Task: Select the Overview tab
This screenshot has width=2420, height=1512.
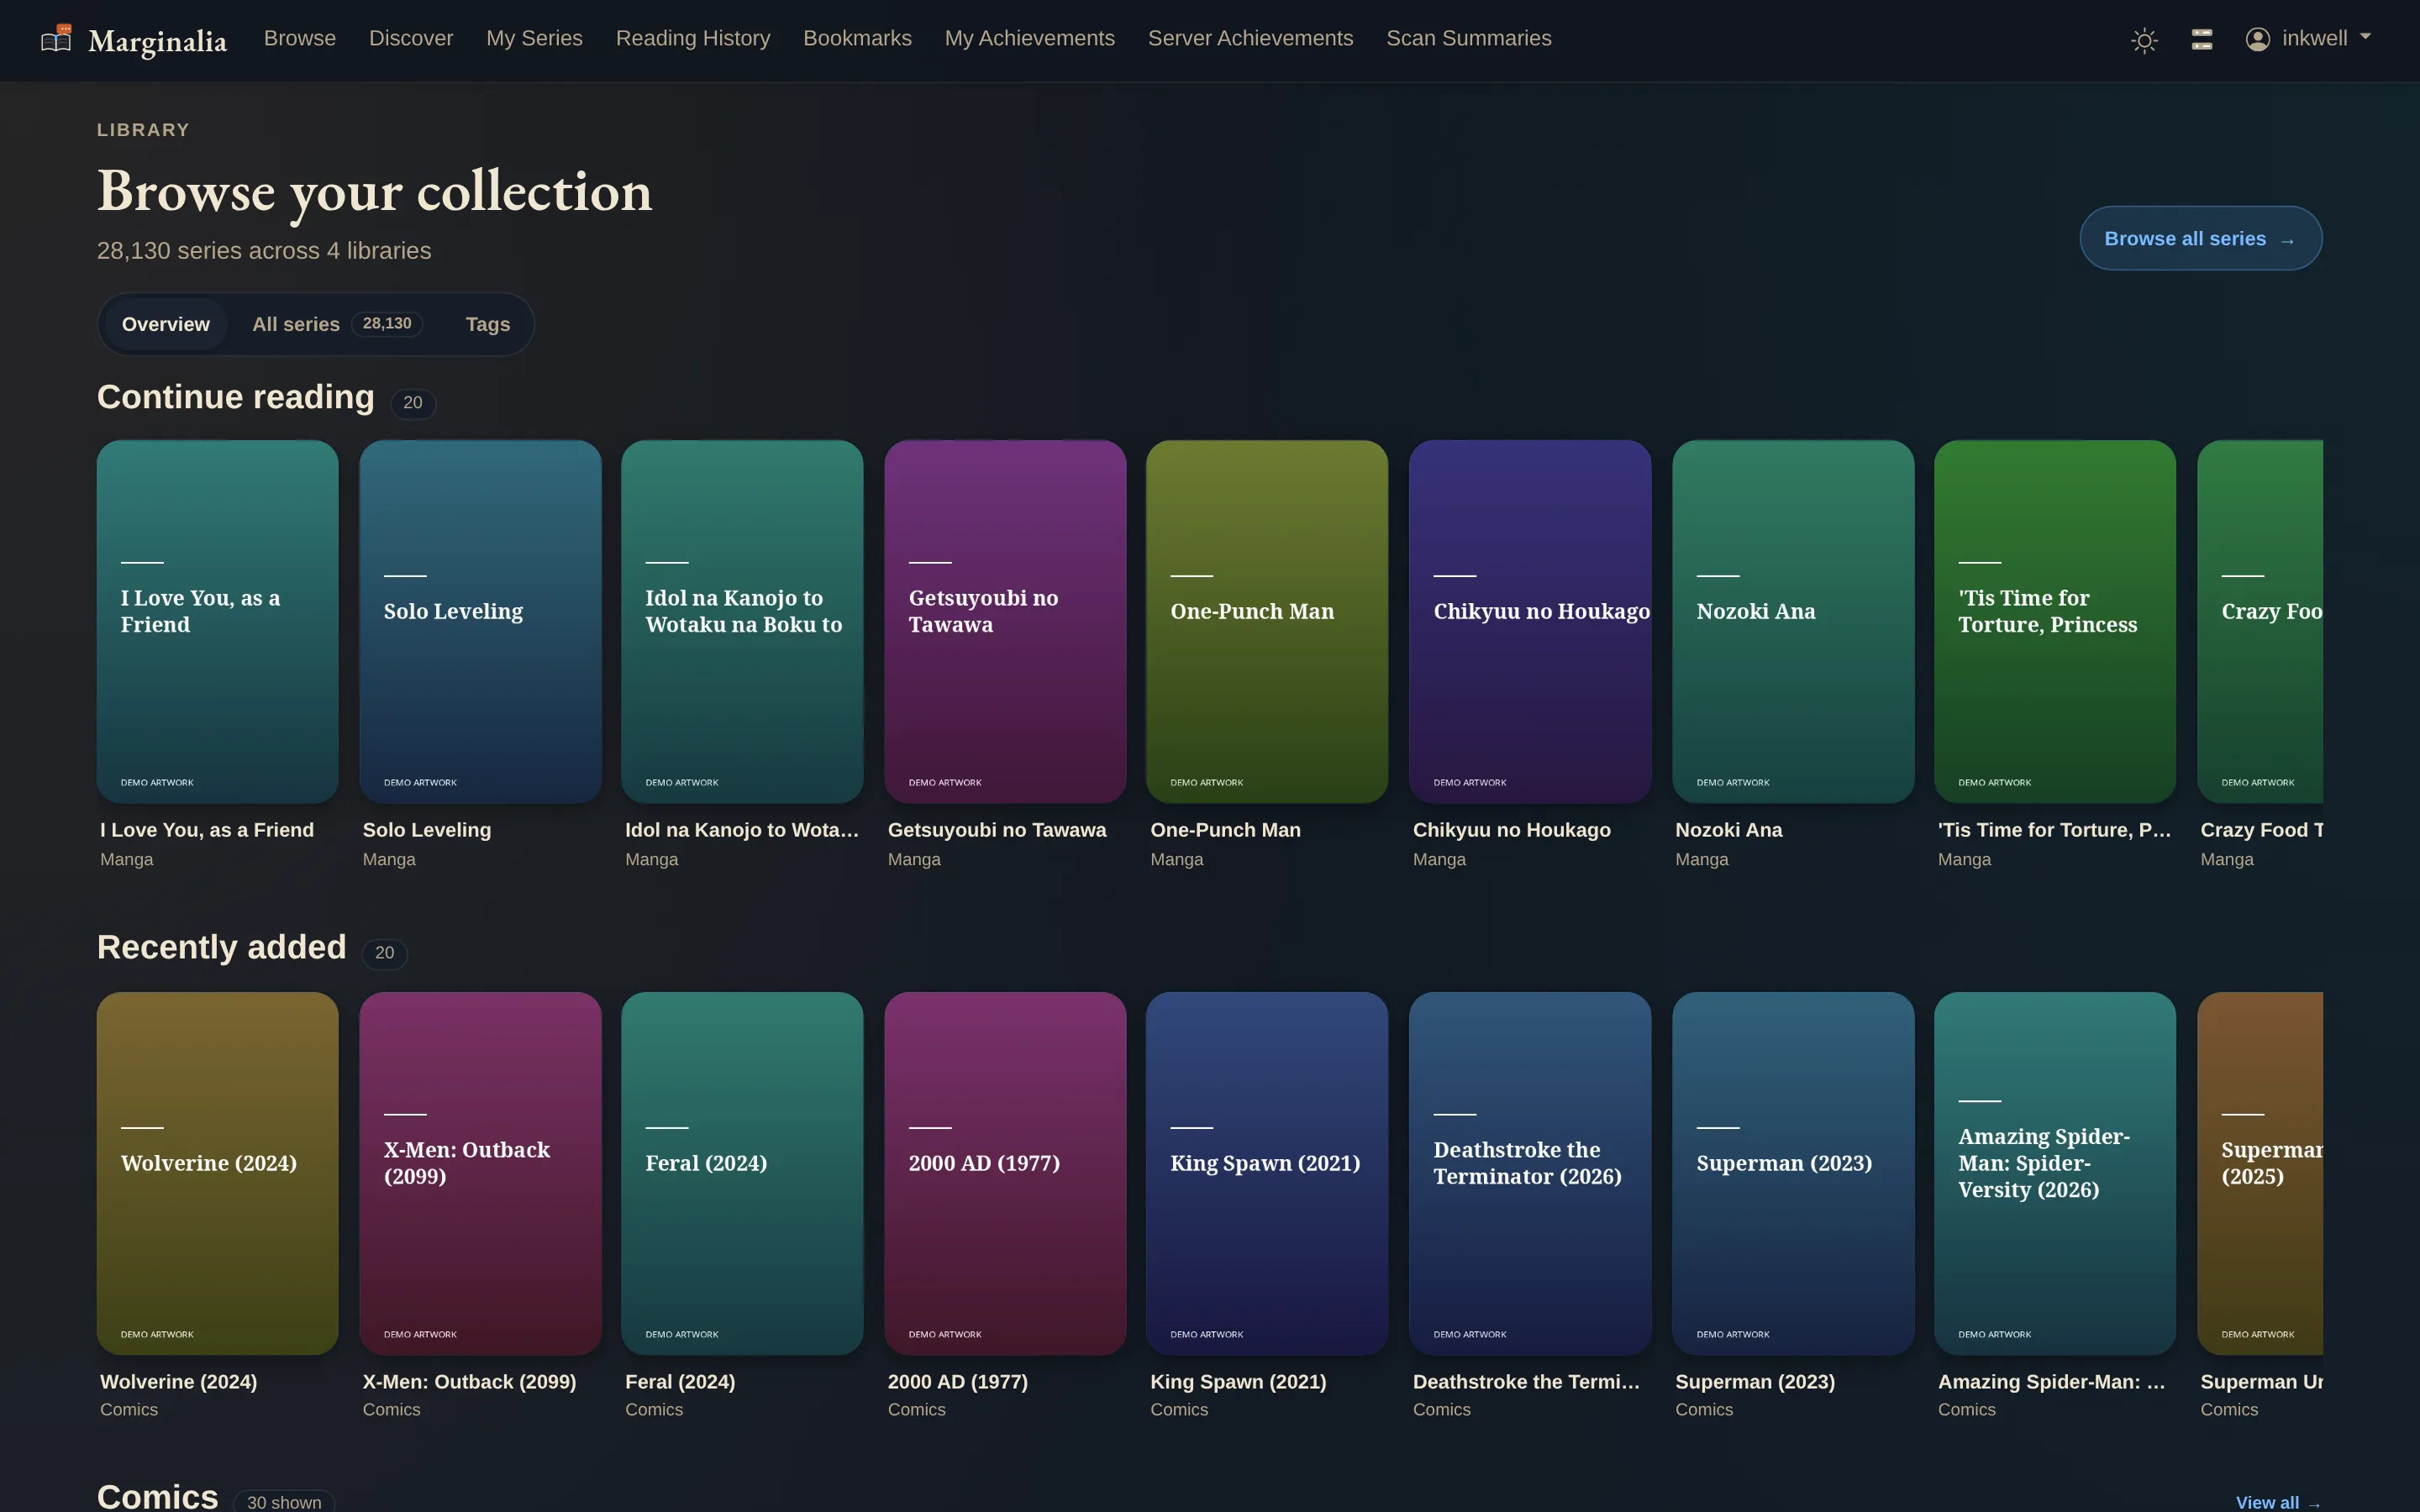Action: click(166, 324)
